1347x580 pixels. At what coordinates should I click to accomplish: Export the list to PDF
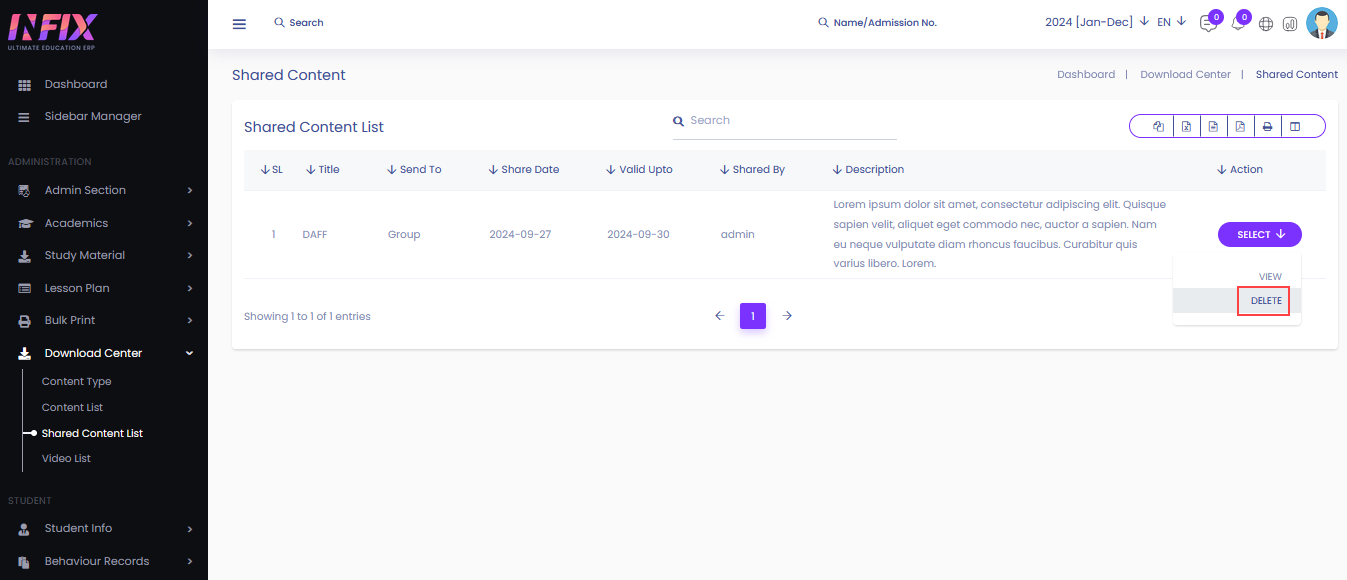point(1240,126)
